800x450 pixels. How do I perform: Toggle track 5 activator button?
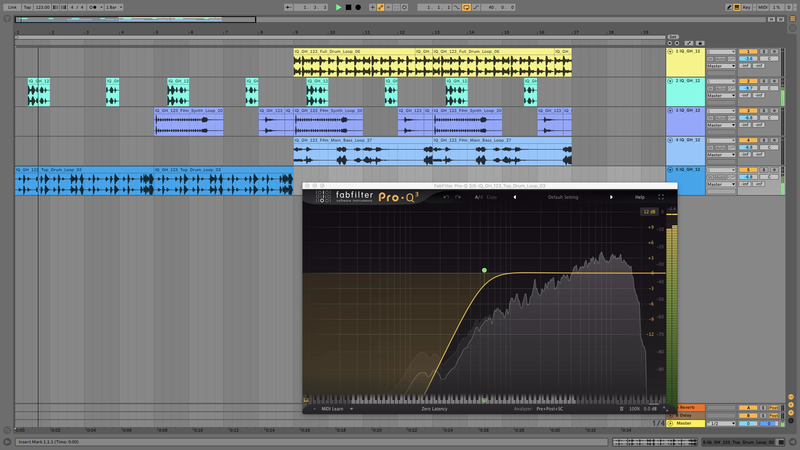click(x=748, y=170)
